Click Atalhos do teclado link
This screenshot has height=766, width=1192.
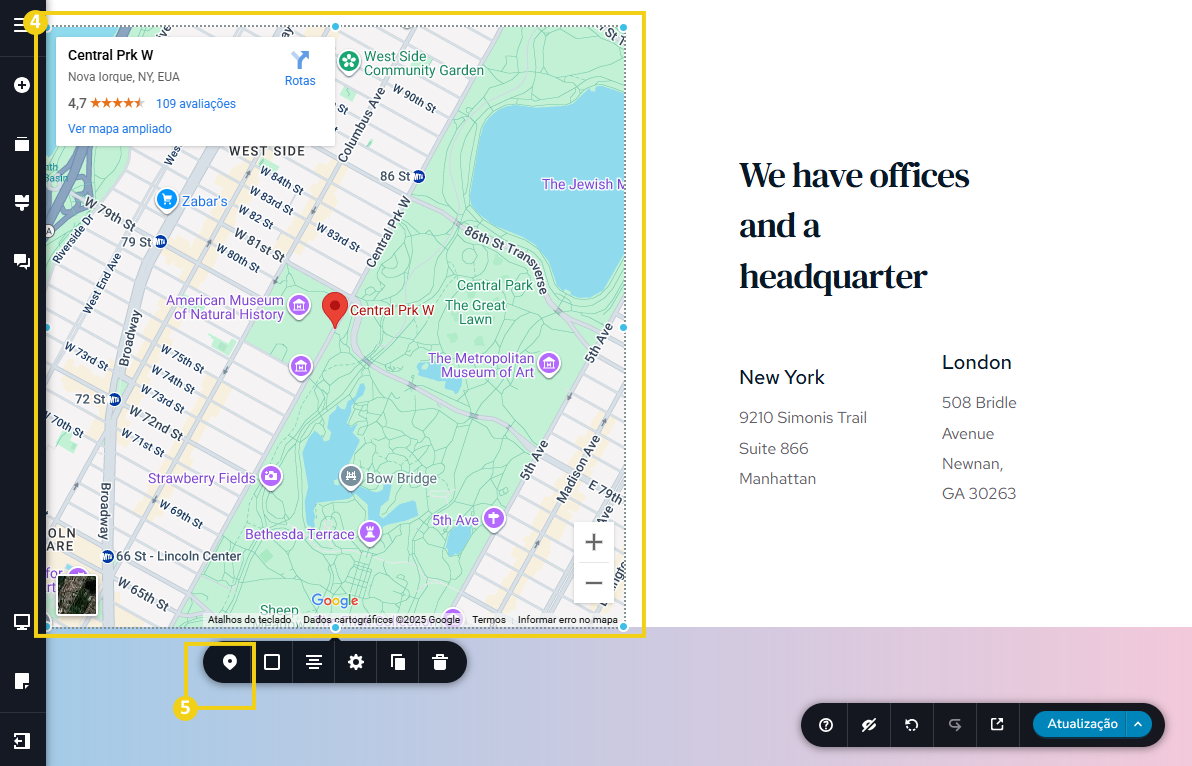[x=249, y=620]
